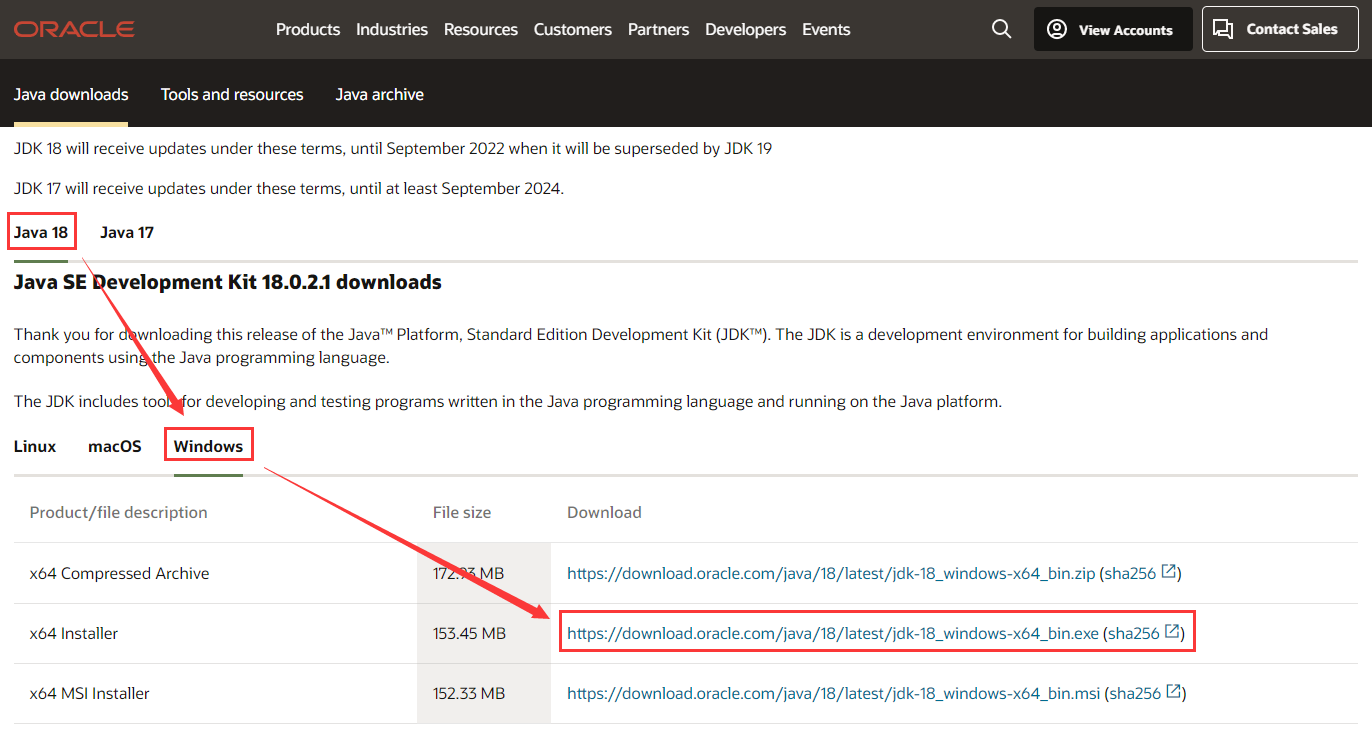The image size is (1372, 734).
Task: Open the Developers menu
Action: click(745, 29)
